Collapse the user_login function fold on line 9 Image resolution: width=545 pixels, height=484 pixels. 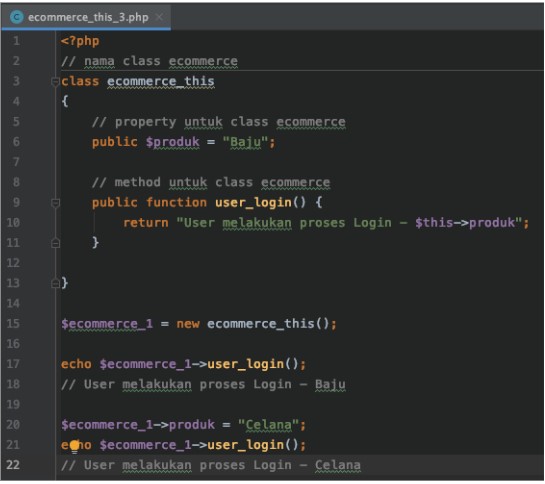[x=55, y=203]
